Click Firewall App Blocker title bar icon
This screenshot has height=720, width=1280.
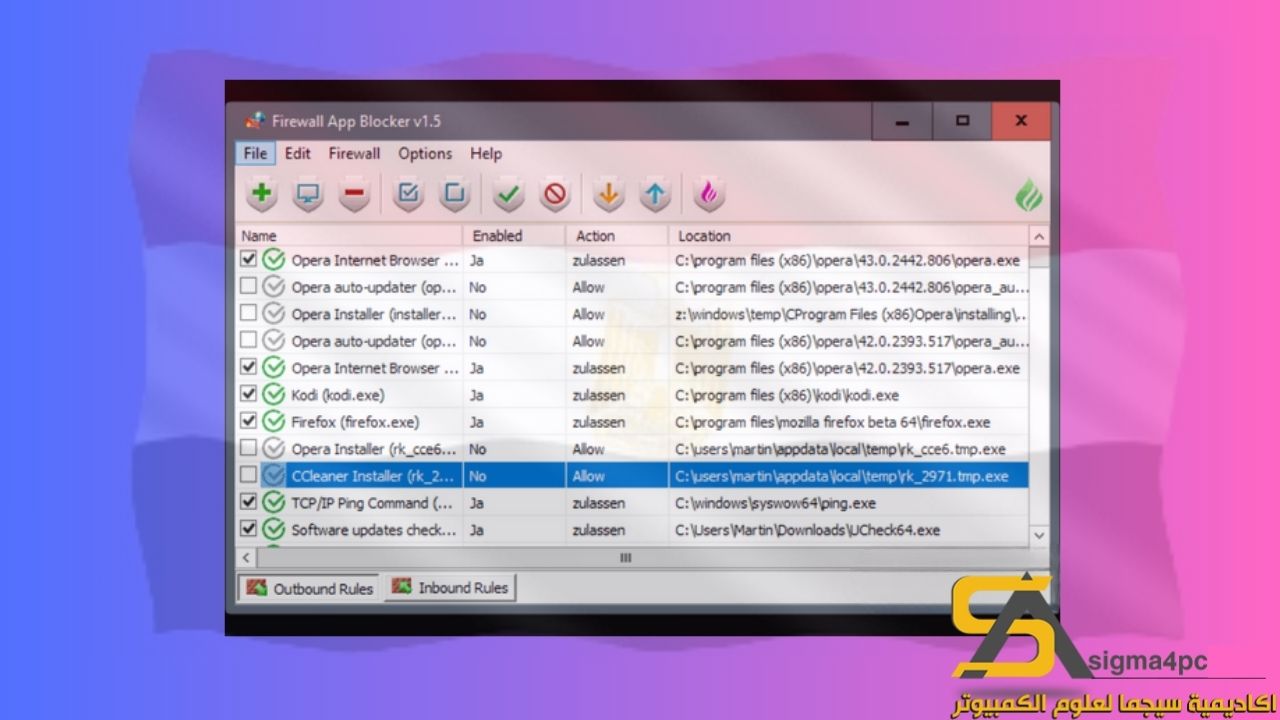point(254,121)
